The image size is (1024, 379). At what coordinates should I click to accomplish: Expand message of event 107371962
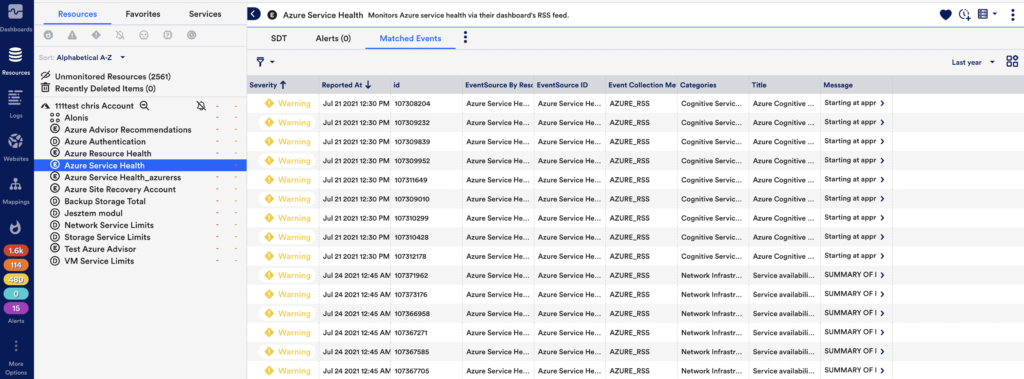882,275
